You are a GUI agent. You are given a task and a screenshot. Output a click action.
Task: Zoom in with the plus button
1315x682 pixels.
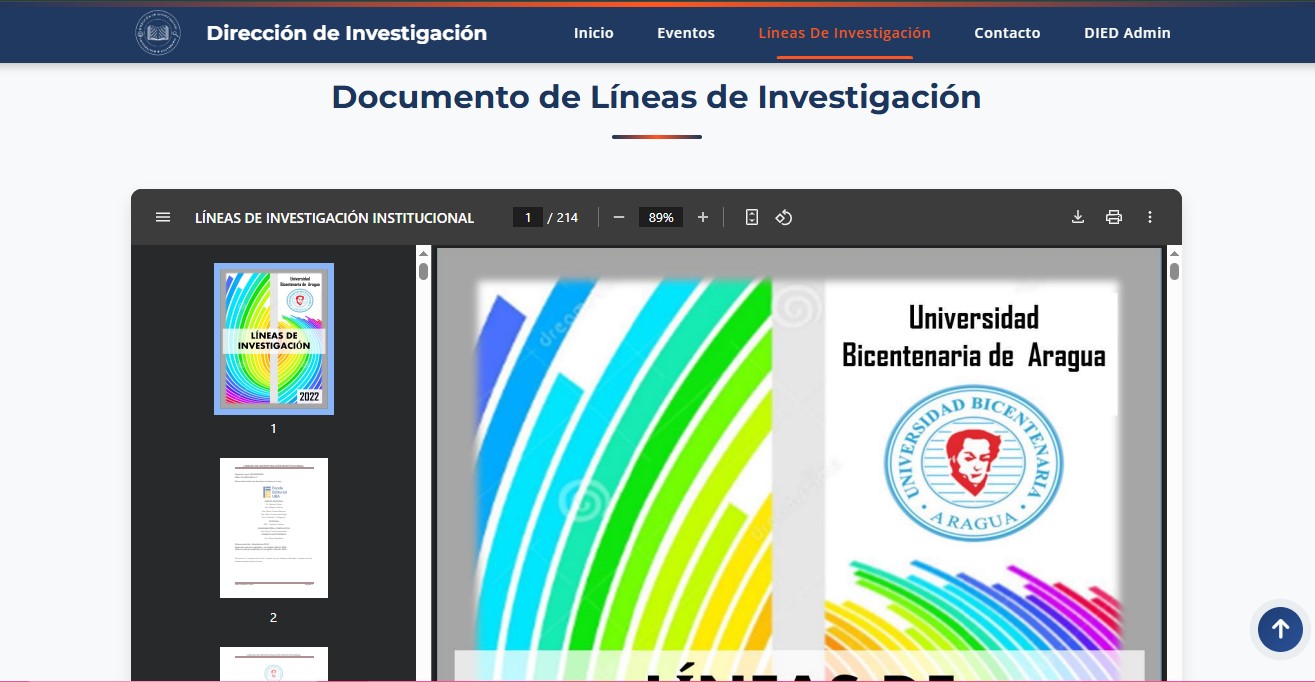(x=703, y=217)
